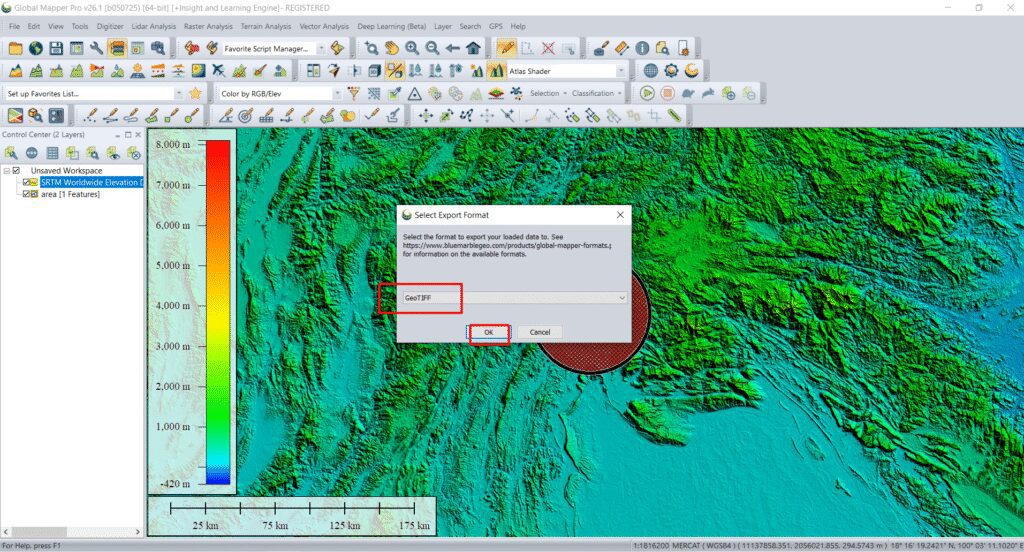1024x552 pixels.
Task: Click the airplane flight path icon
Action: pos(219,71)
